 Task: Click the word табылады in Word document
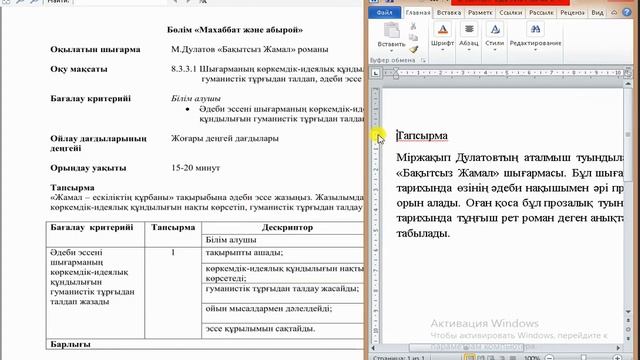pyautogui.click(x=422, y=233)
